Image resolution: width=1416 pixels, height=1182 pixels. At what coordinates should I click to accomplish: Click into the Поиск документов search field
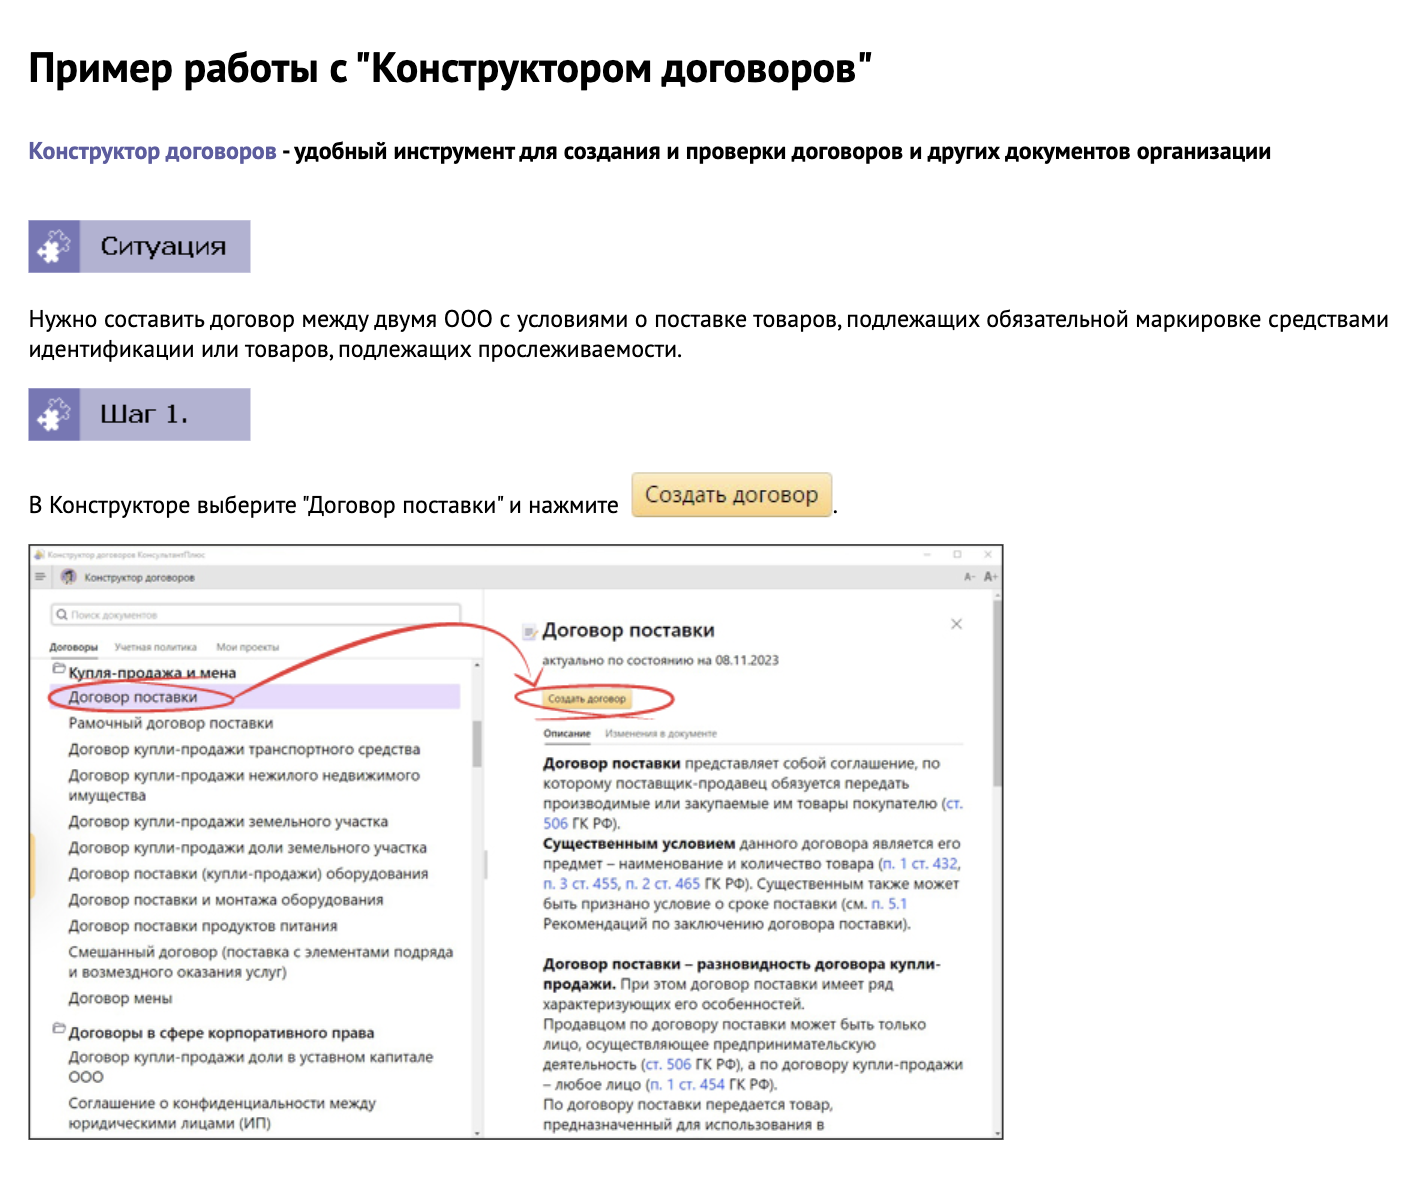click(256, 615)
